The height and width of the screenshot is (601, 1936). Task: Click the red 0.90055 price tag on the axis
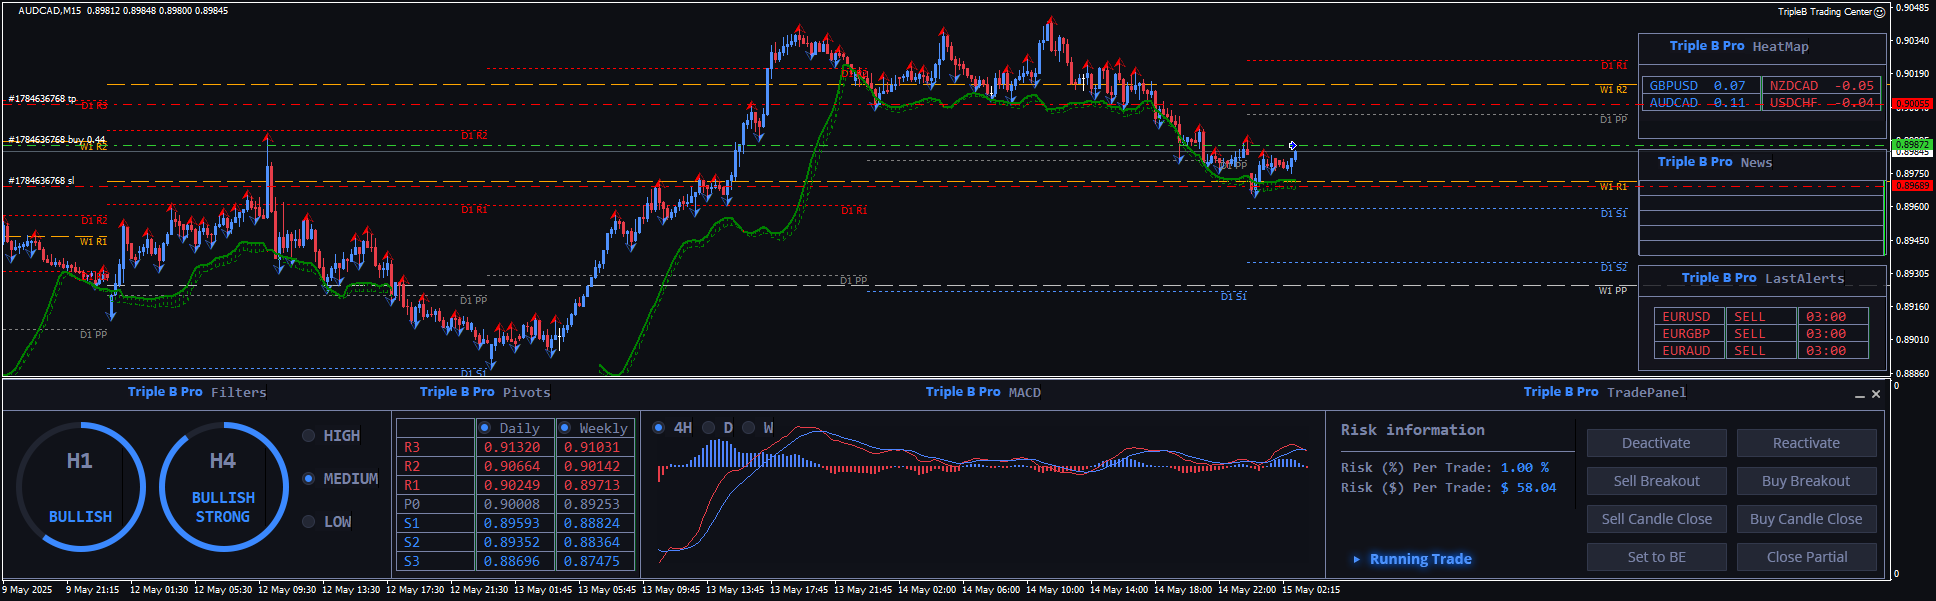coord(1912,104)
